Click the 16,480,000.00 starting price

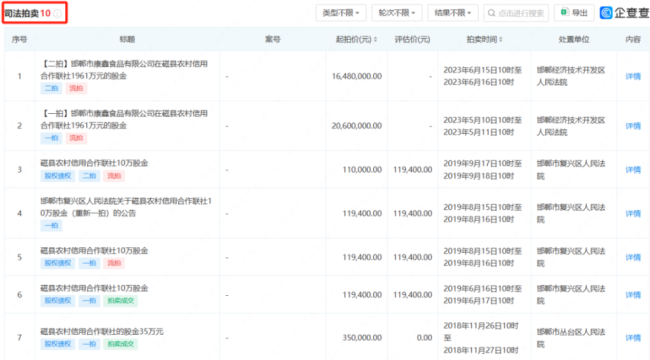click(357, 76)
